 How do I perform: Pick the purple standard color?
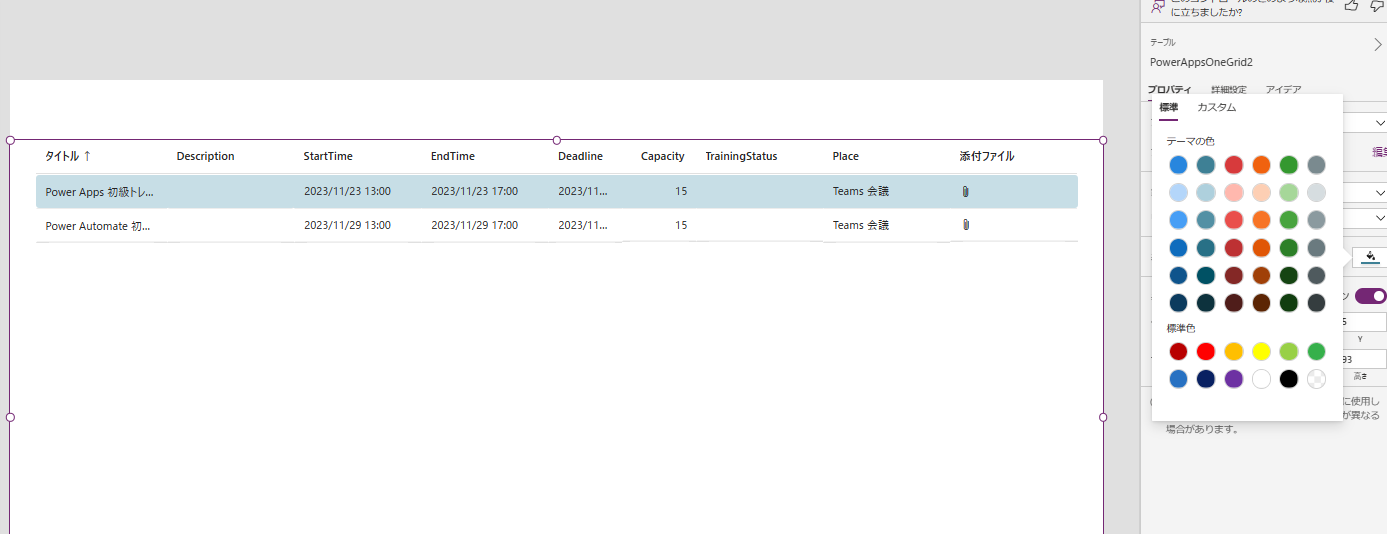point(1234,379)
